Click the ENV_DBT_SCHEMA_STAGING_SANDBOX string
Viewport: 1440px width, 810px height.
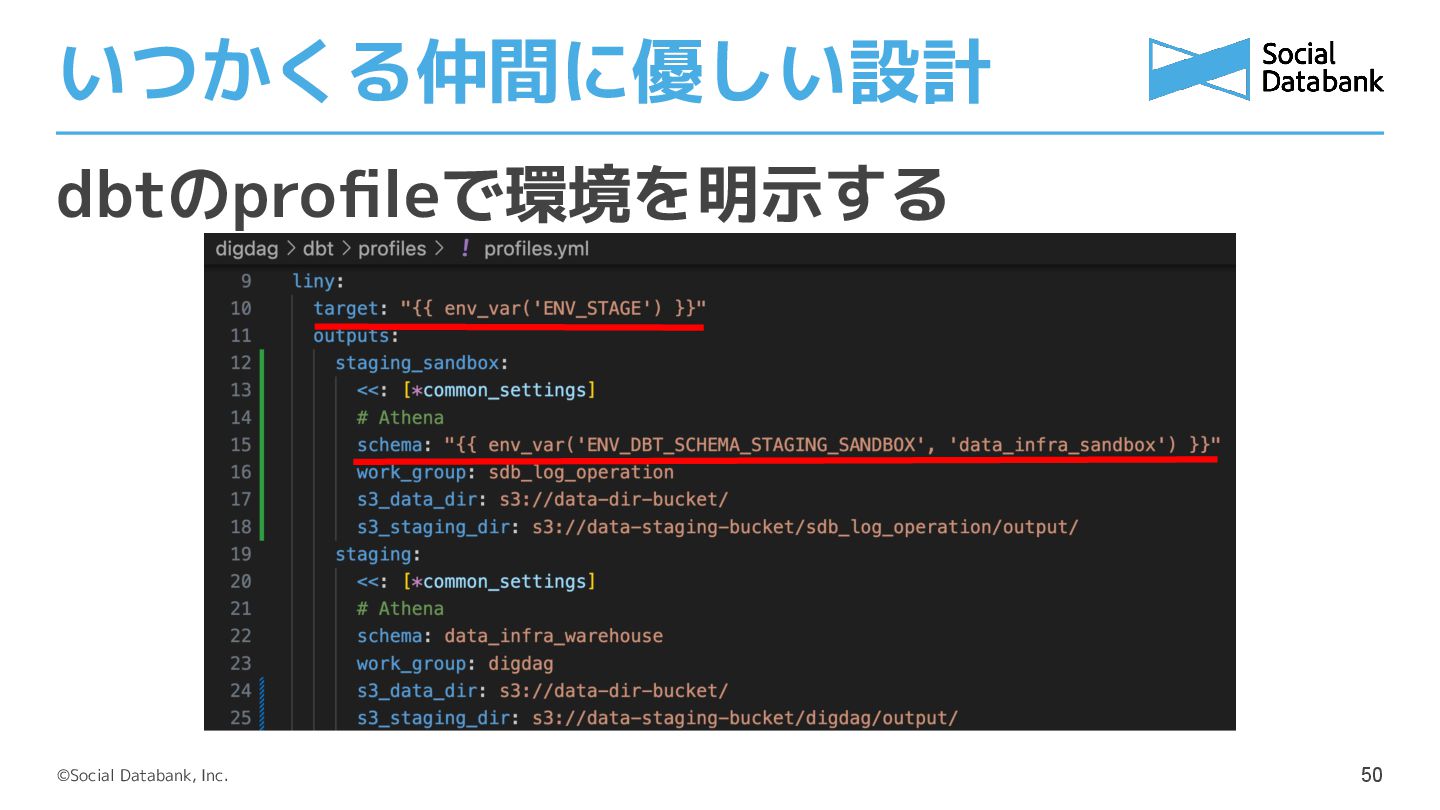coord(752,444)
